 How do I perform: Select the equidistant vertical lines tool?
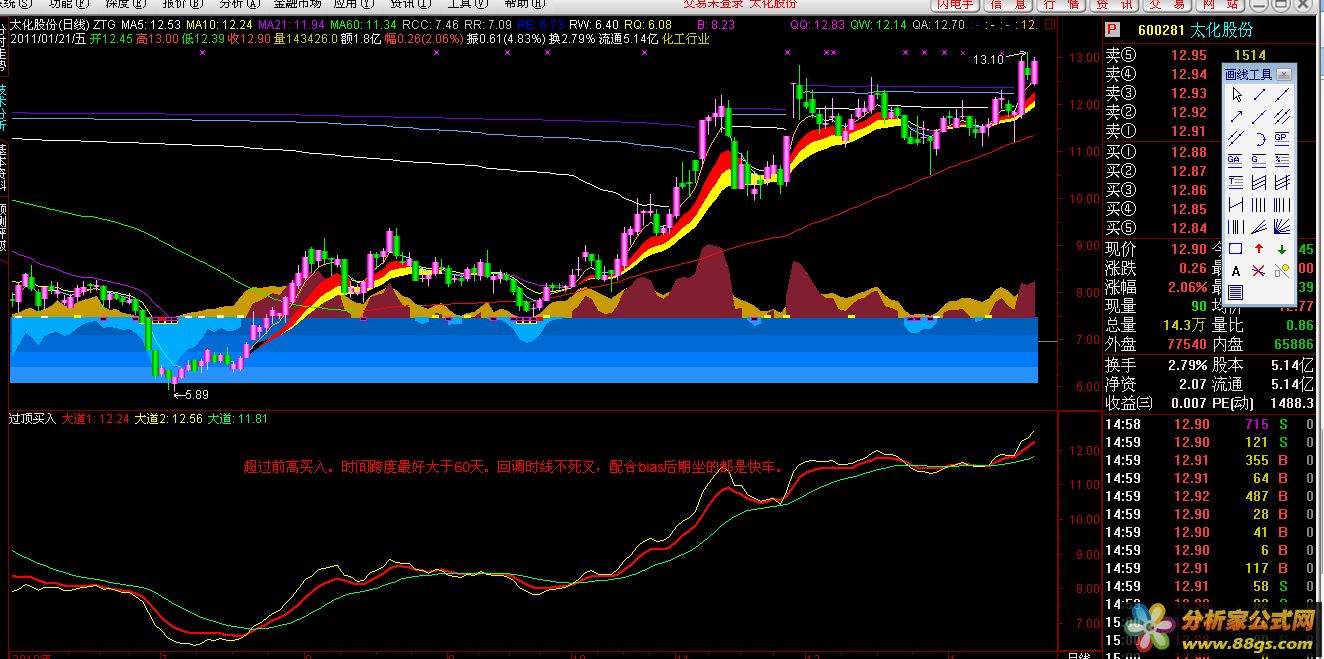pos(1259,204)
